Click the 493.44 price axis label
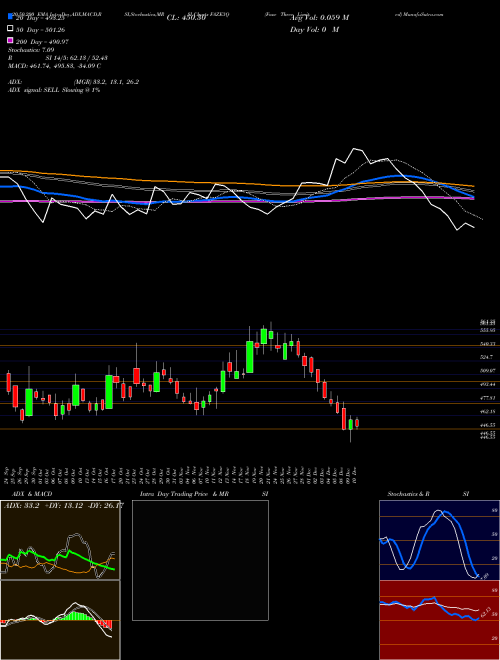This screenshot has height=660, width=500. click(x=489, y=384)
